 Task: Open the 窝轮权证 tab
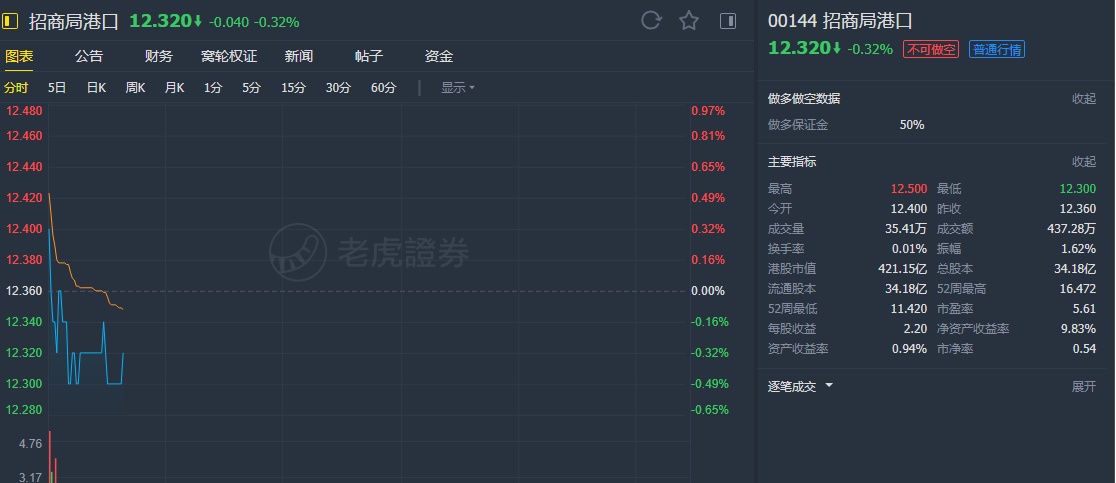click(x=229, y=57)
